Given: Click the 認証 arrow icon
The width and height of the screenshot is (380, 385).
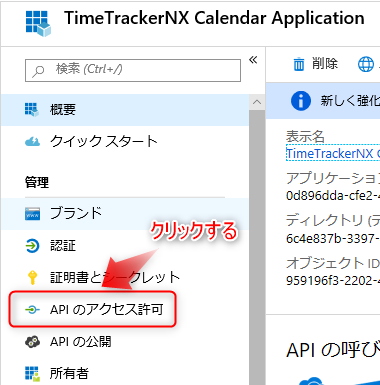Looking at the screenshot, I should (x=32, y=246).
